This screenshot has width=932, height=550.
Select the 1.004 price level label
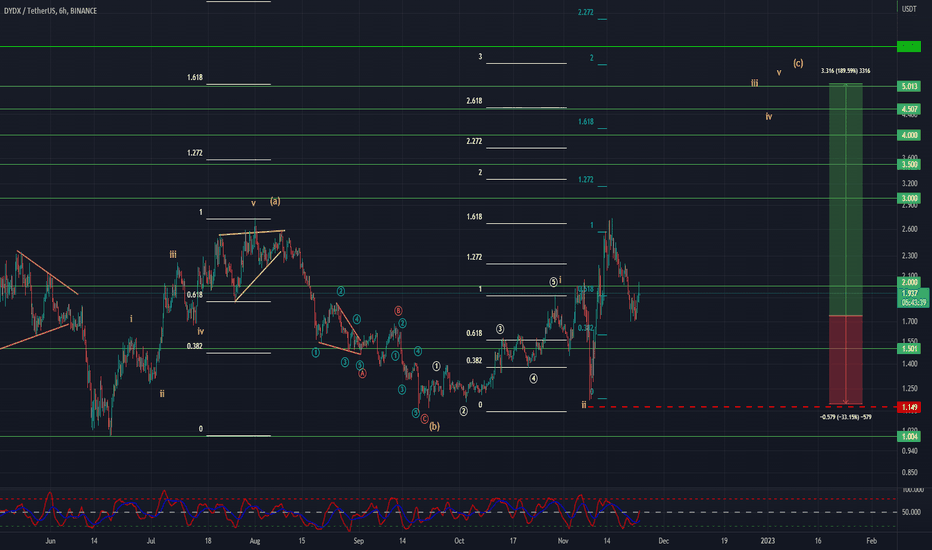[x=909, y=436]
